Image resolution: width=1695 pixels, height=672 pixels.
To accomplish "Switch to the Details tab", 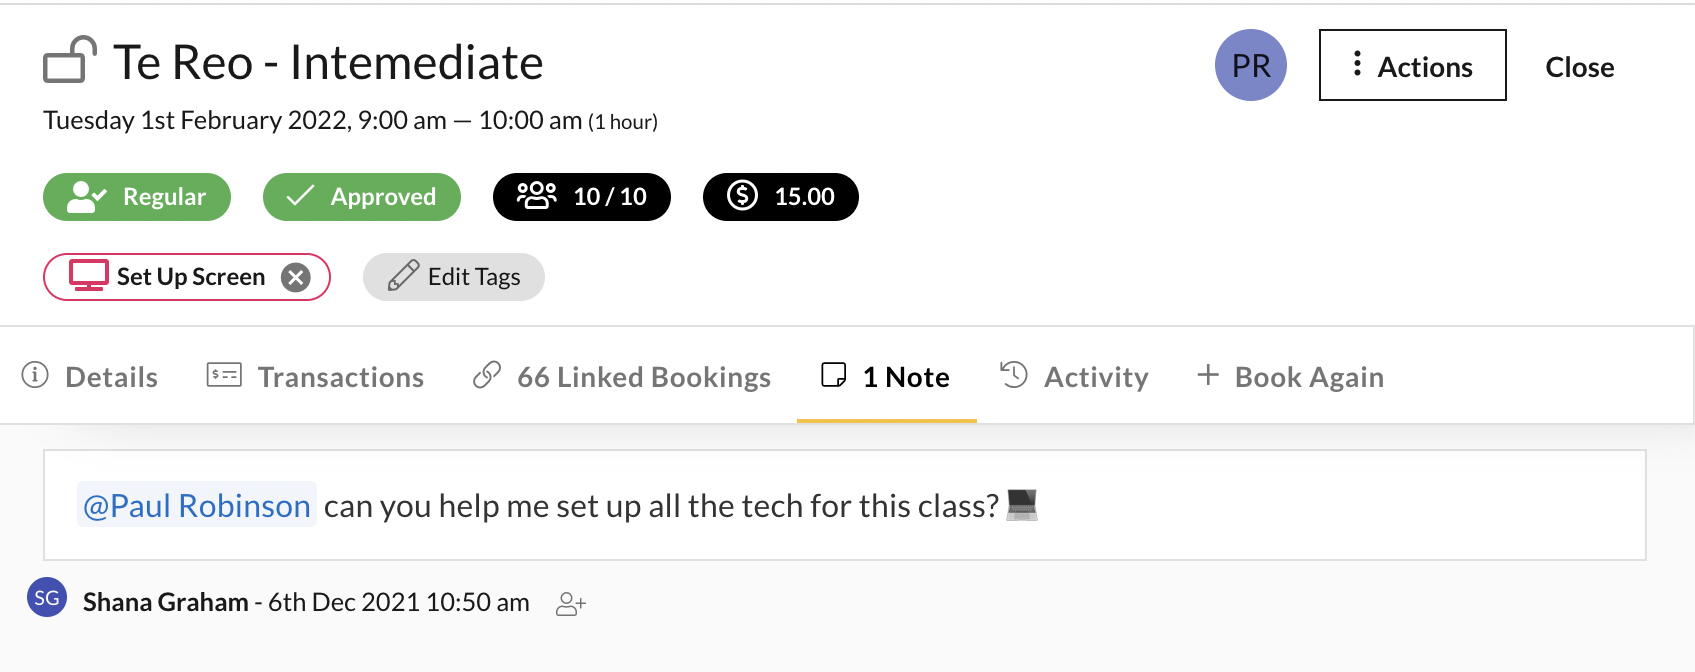I will click(x=90, y=376).
